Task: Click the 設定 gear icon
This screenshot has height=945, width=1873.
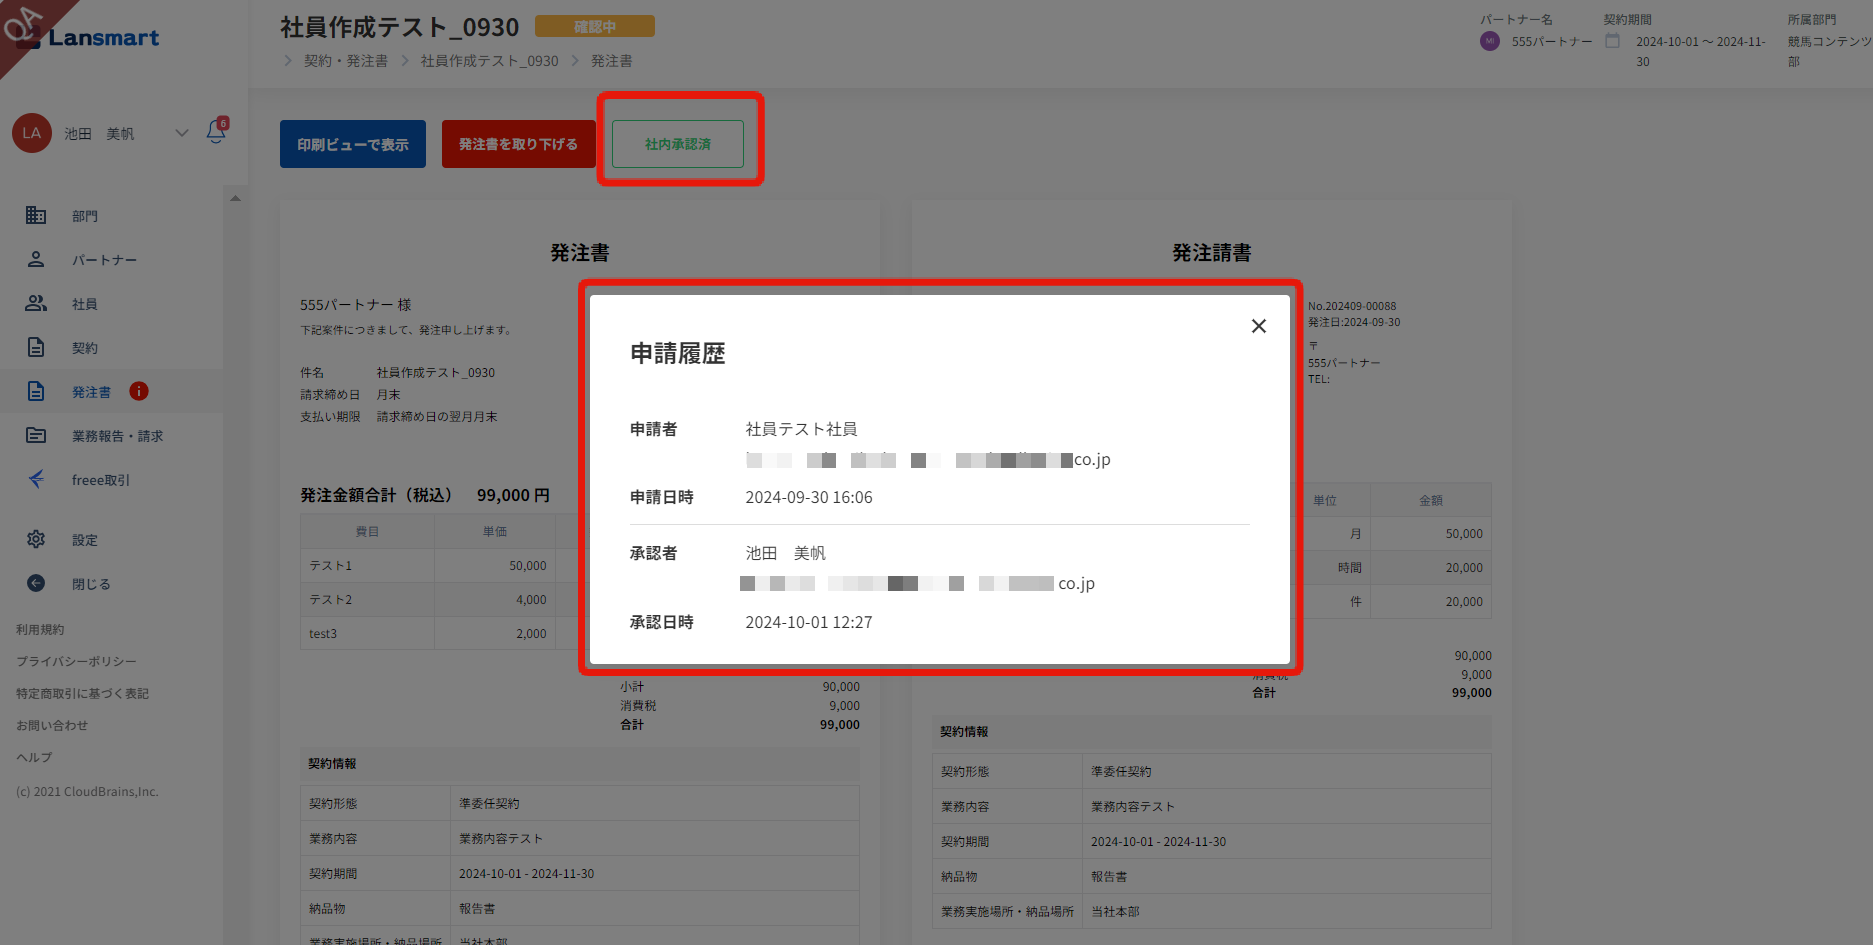Action: (36, 539)
